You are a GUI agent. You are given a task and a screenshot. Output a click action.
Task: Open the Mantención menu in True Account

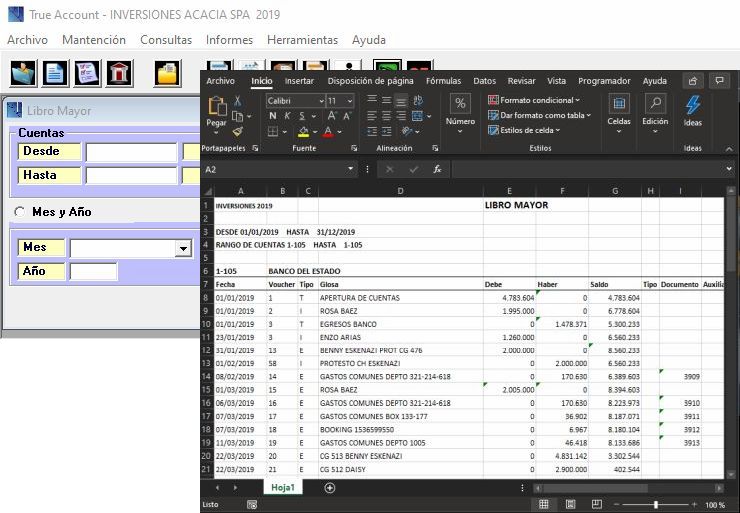coord(94,40)
